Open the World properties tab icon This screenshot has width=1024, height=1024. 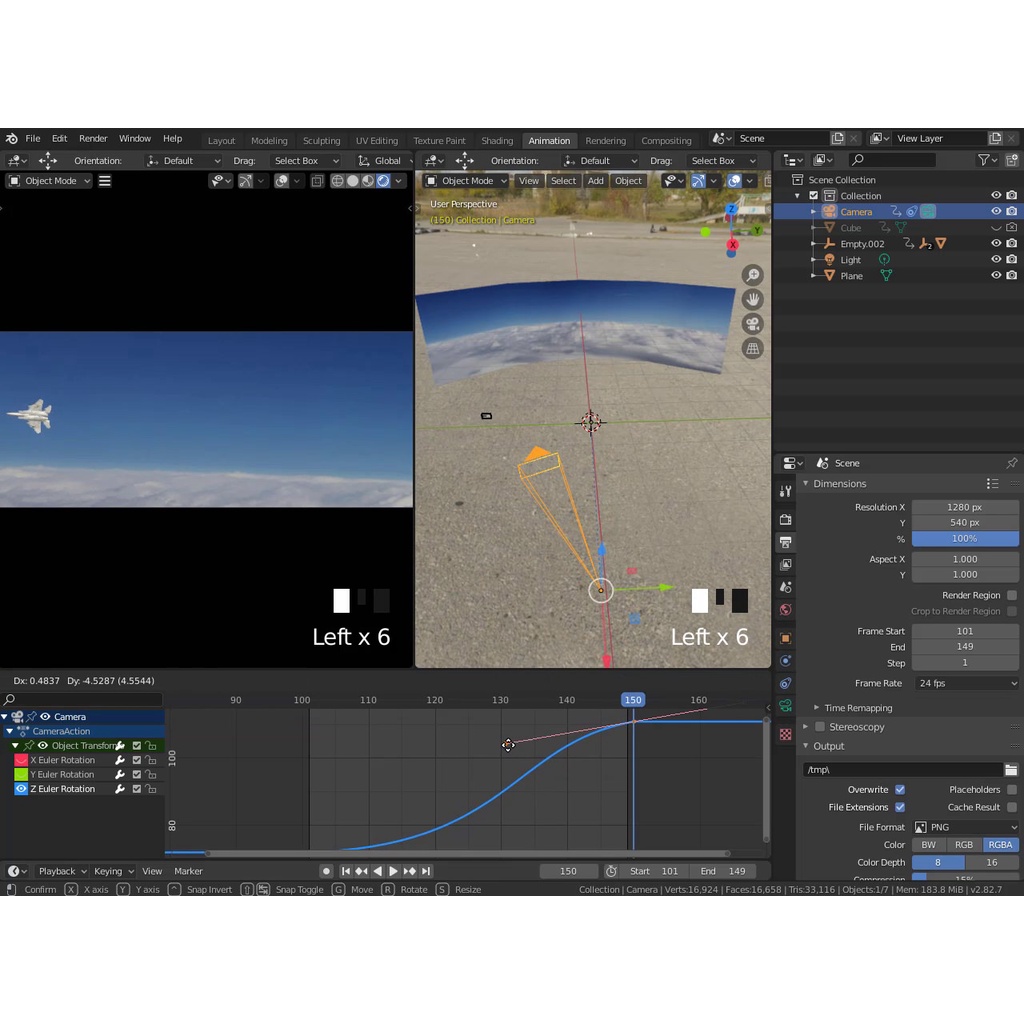pos(786,610)
